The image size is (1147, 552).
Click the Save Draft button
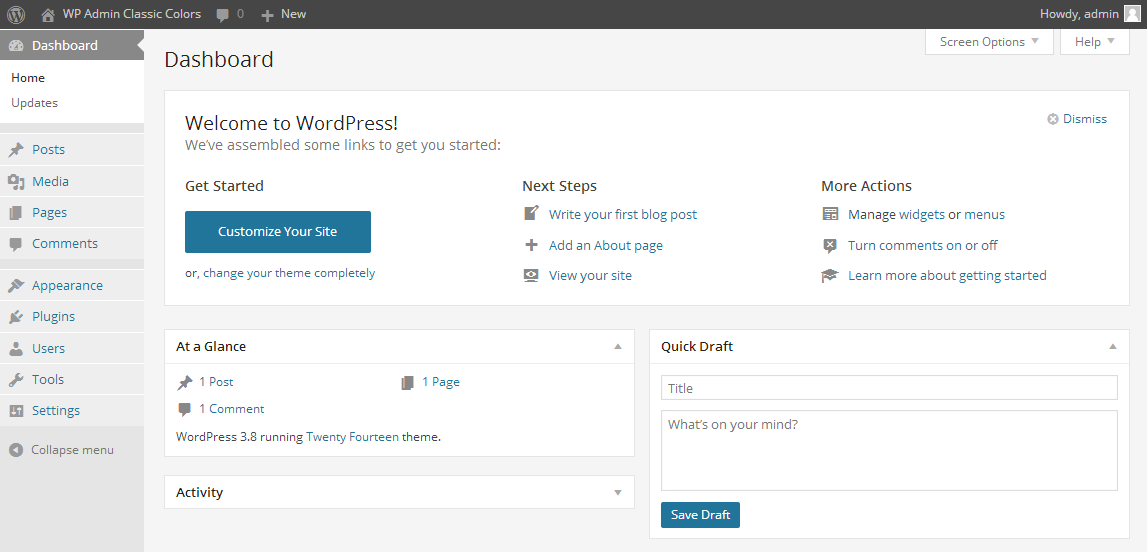point(700,515)
